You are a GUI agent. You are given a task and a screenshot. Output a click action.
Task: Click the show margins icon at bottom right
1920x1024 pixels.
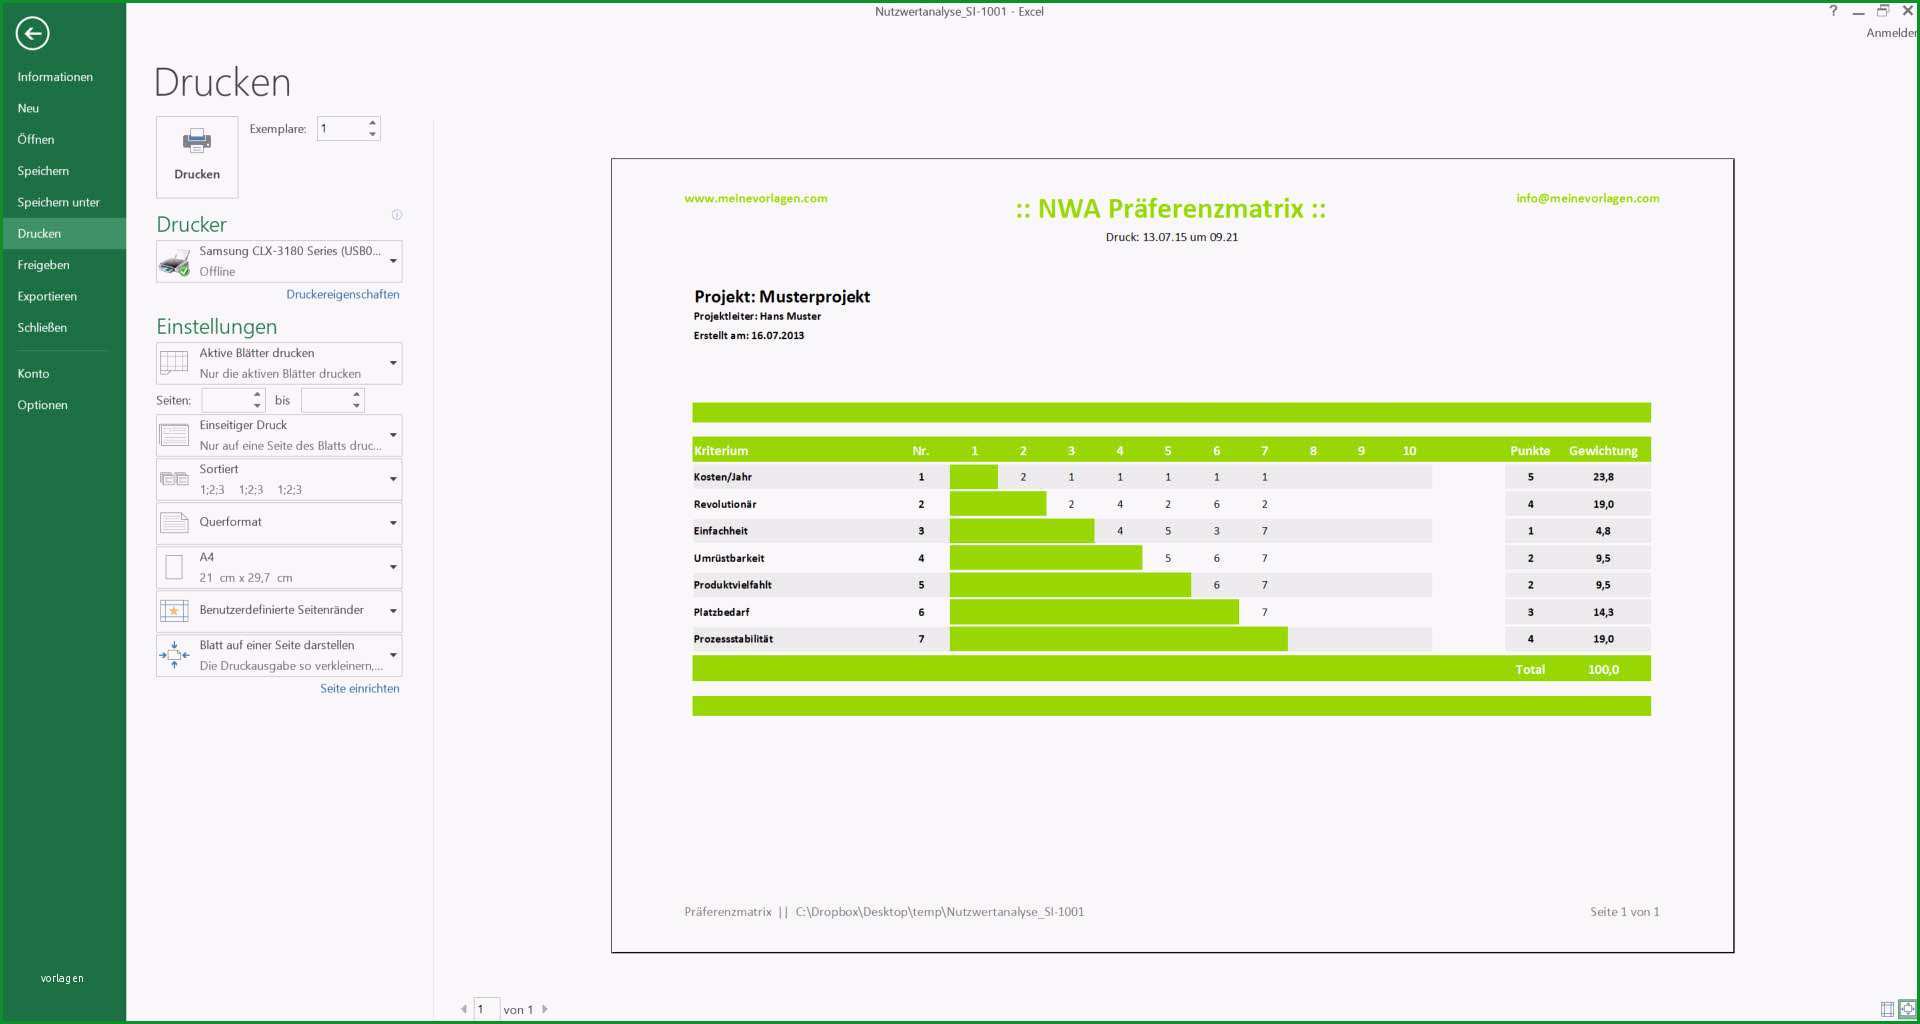pos(1886,1009)
